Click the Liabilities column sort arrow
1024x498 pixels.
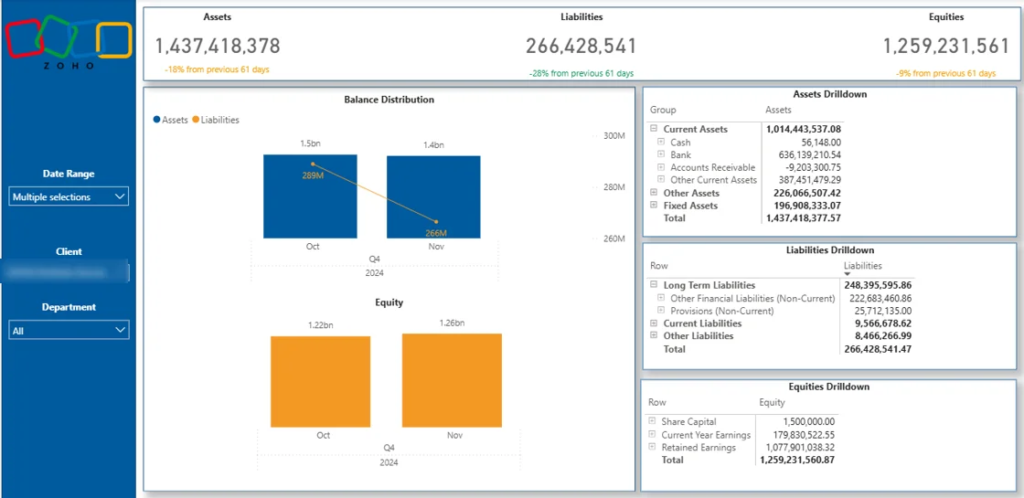click(x=847, y=274)
